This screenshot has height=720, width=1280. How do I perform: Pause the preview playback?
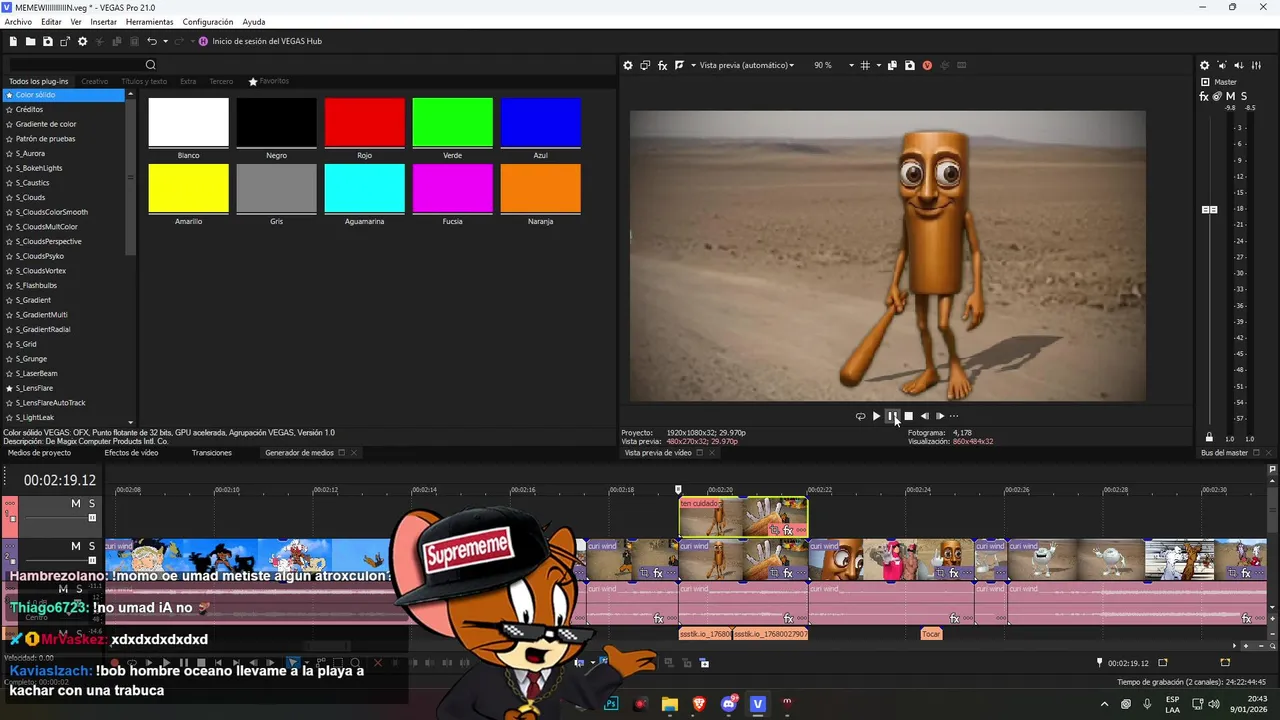click(892, 416)
